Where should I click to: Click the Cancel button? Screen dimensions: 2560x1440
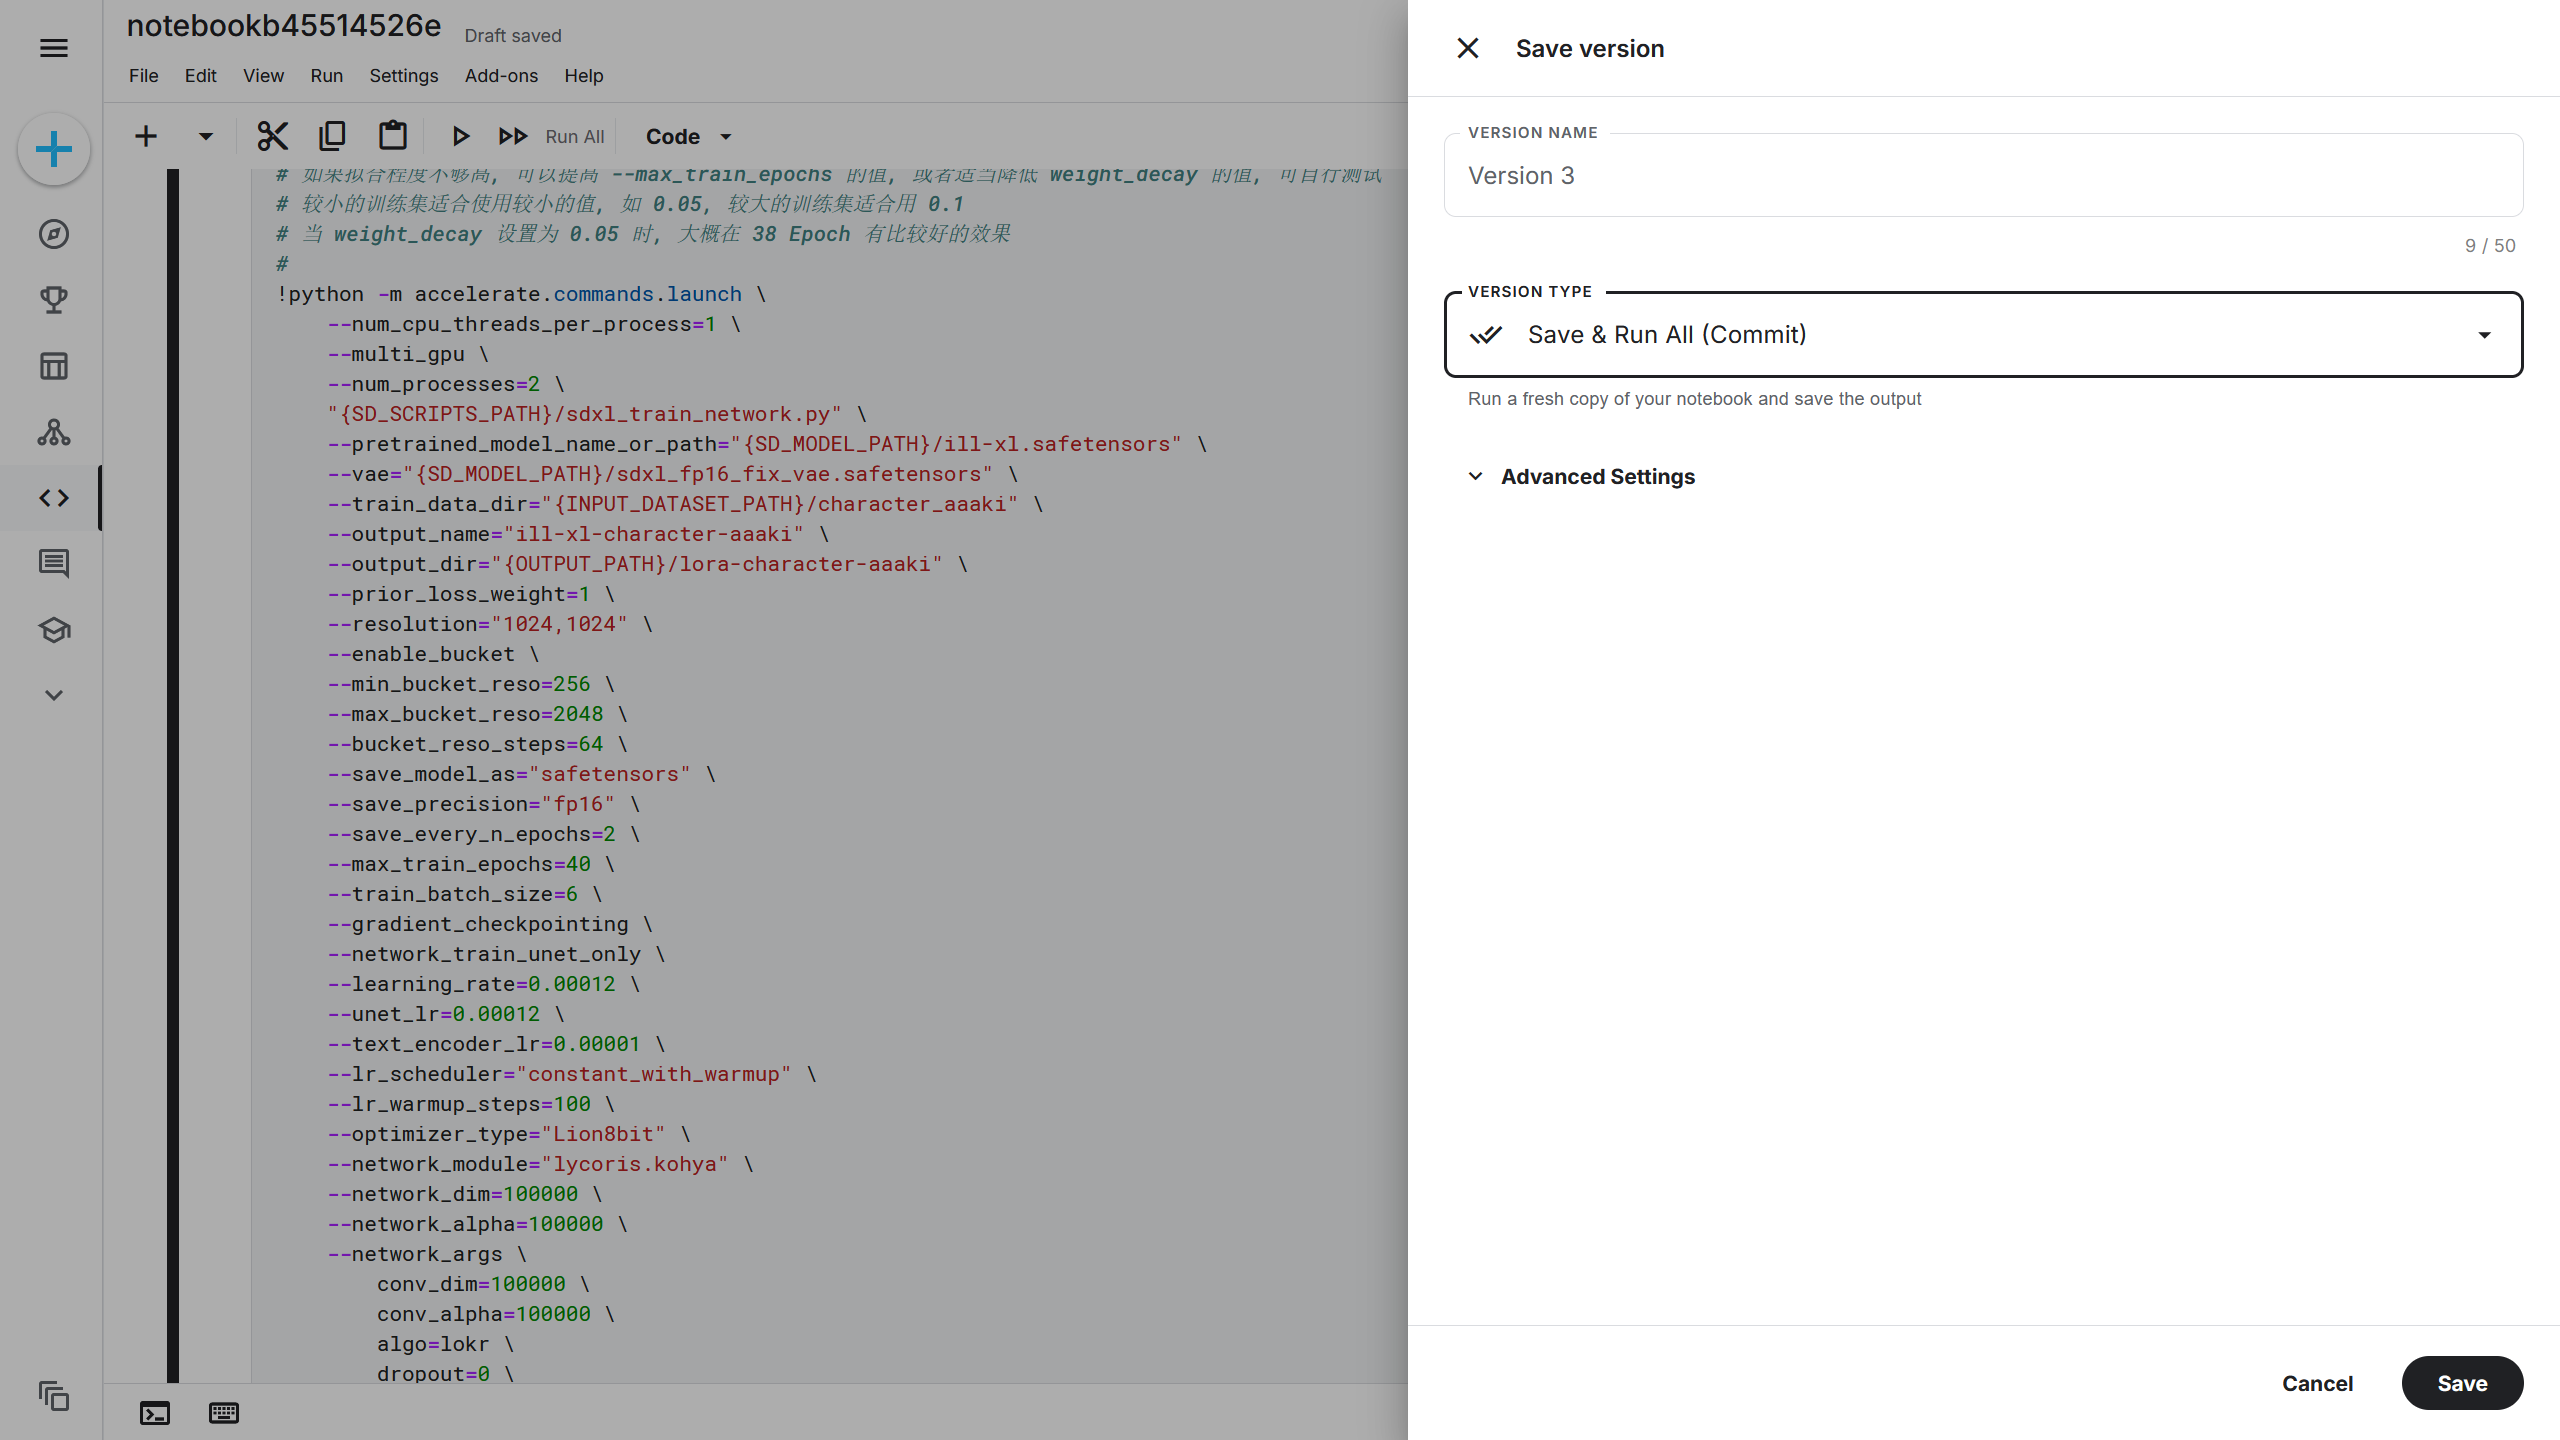click(x=2317, y=1383)
